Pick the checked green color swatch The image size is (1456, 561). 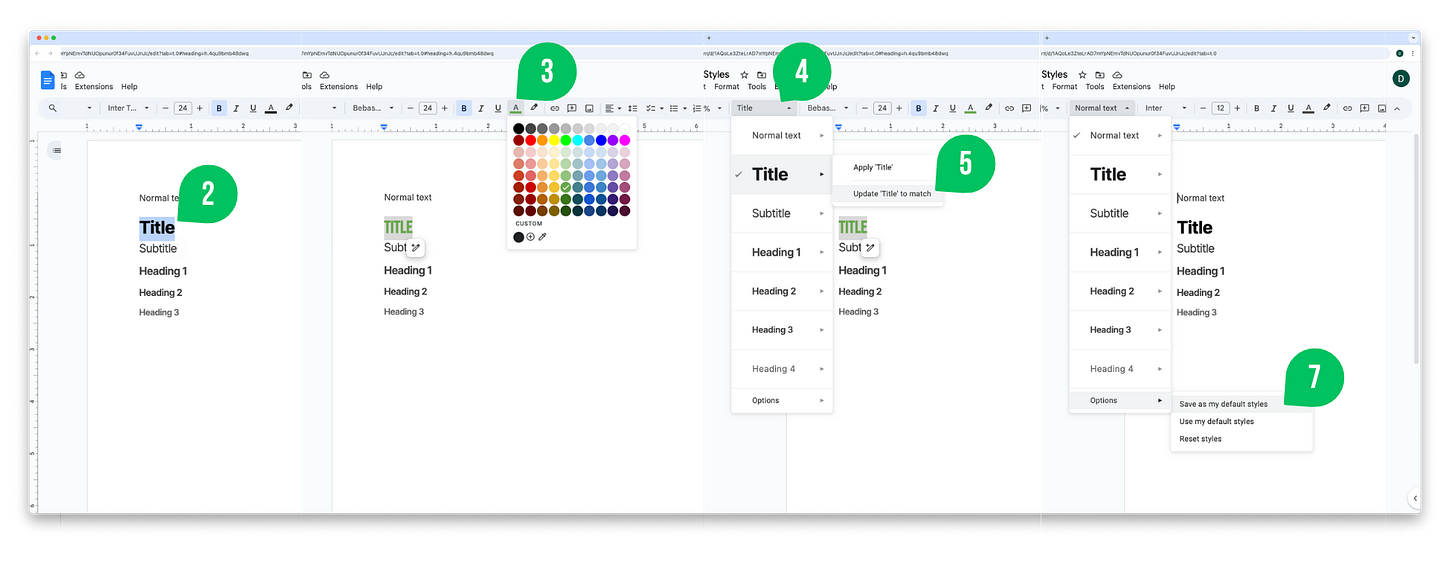click(566, 187)
